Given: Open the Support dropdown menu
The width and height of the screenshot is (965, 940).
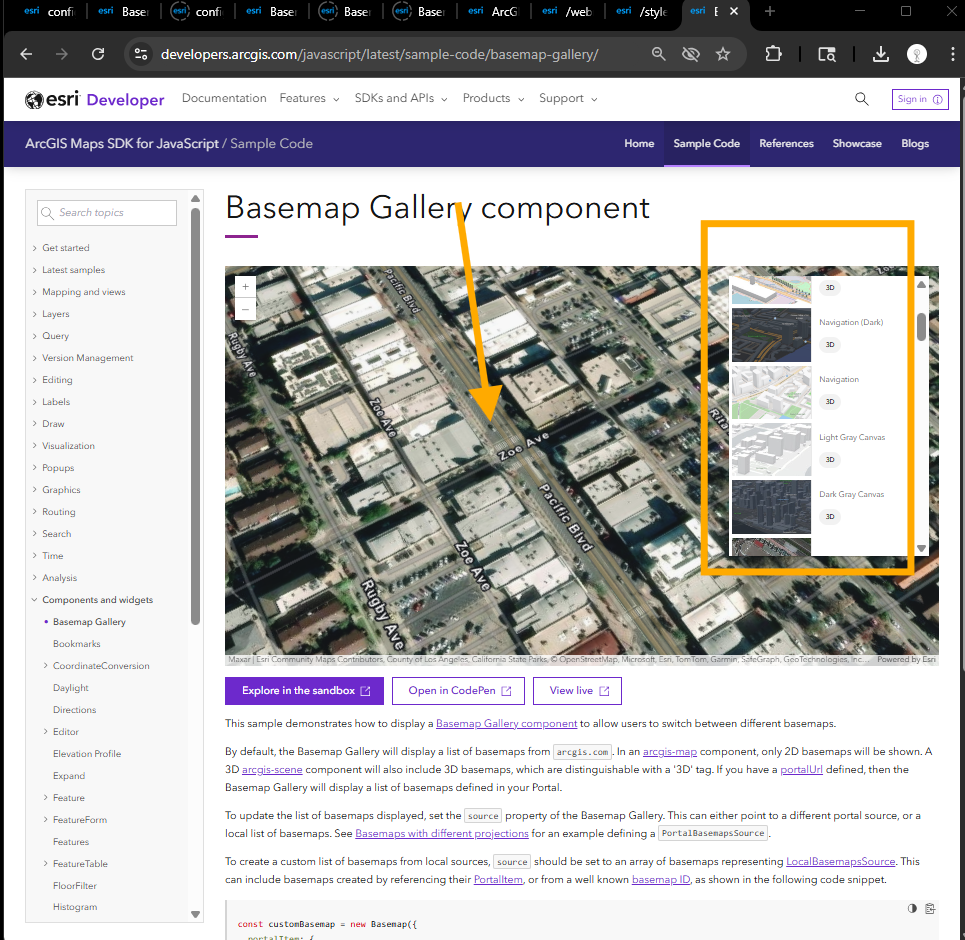Looking at the screenshot, I should click(568, 98).
